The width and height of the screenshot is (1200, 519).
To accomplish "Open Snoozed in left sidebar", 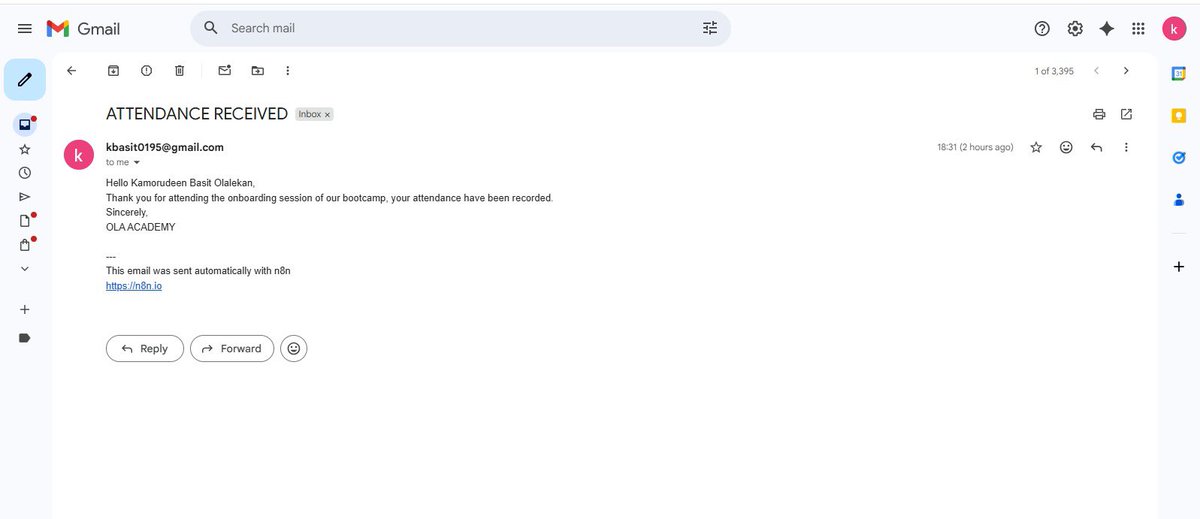I will point(25,173).
